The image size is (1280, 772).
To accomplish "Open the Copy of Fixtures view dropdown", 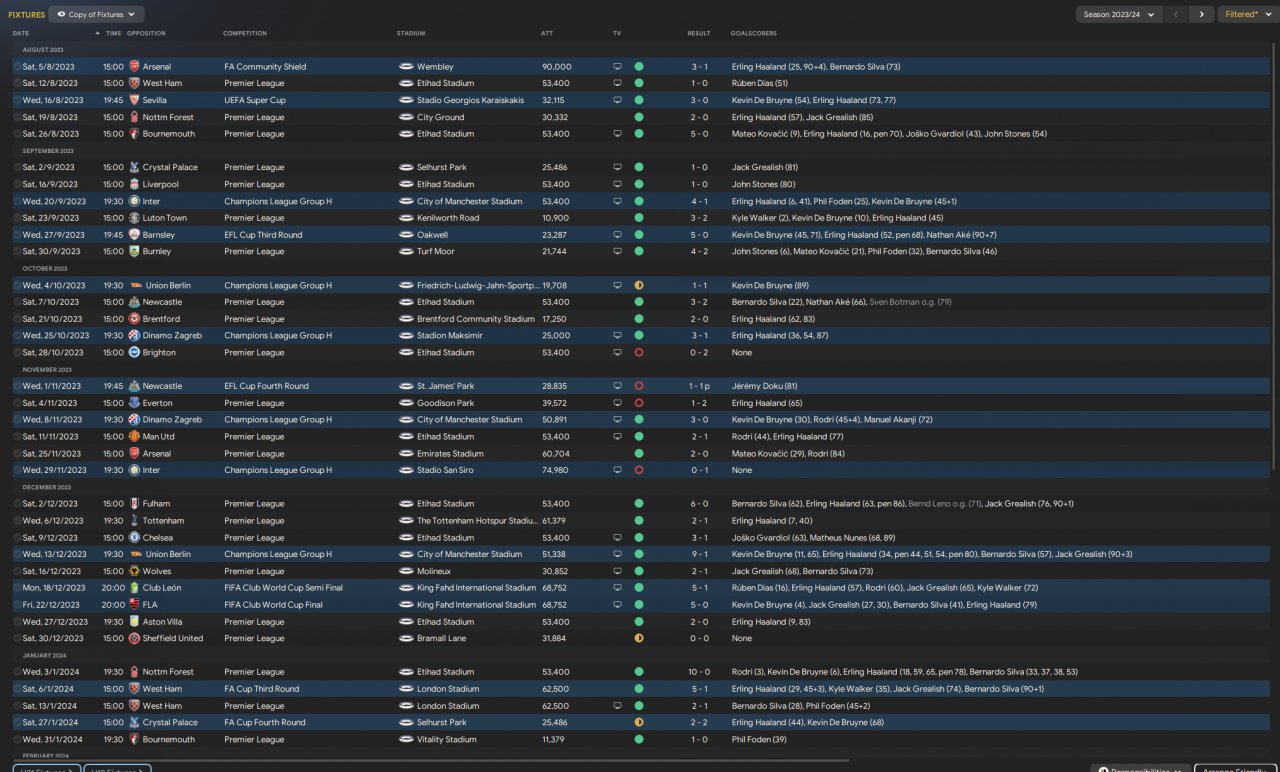I will point(96,15).
